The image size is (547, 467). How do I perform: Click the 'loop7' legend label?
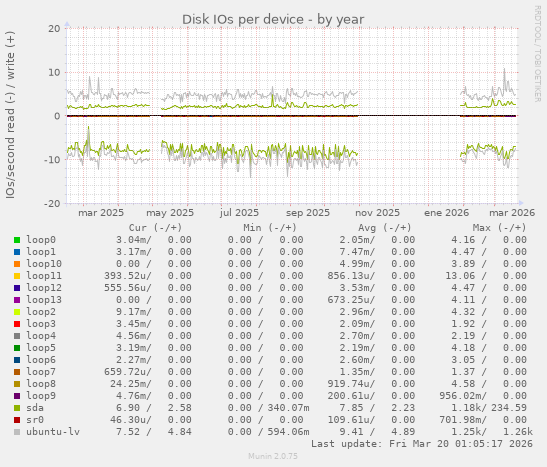41,372
